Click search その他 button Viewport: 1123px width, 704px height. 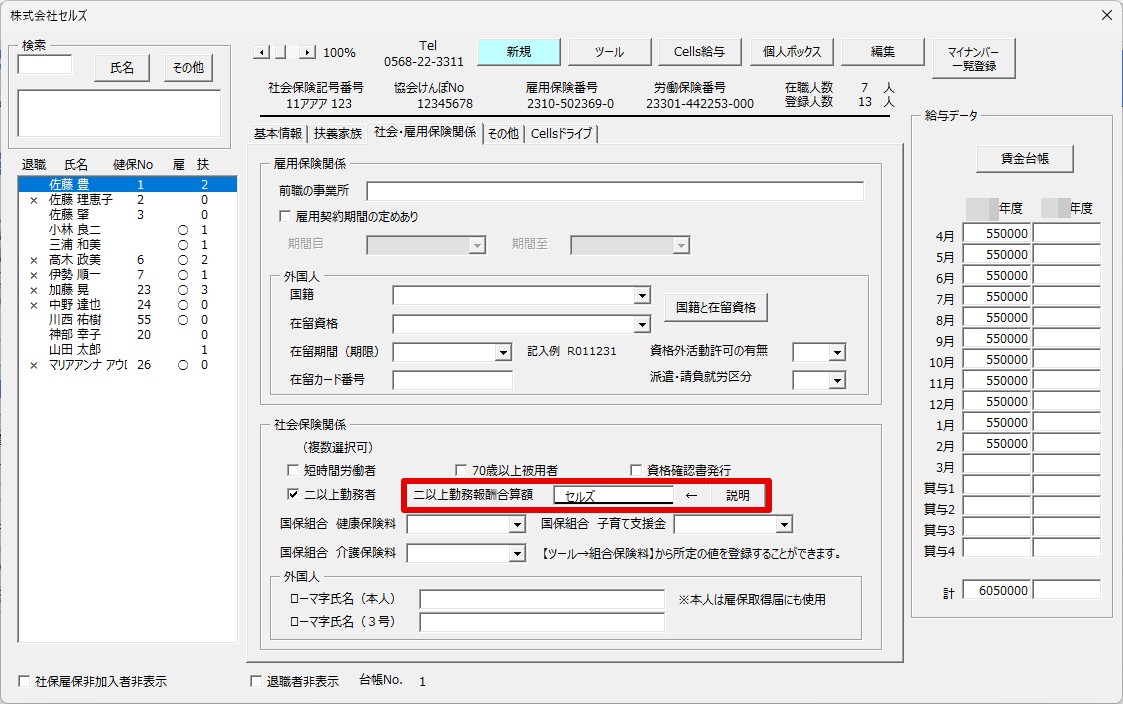(x=188, y=68)
